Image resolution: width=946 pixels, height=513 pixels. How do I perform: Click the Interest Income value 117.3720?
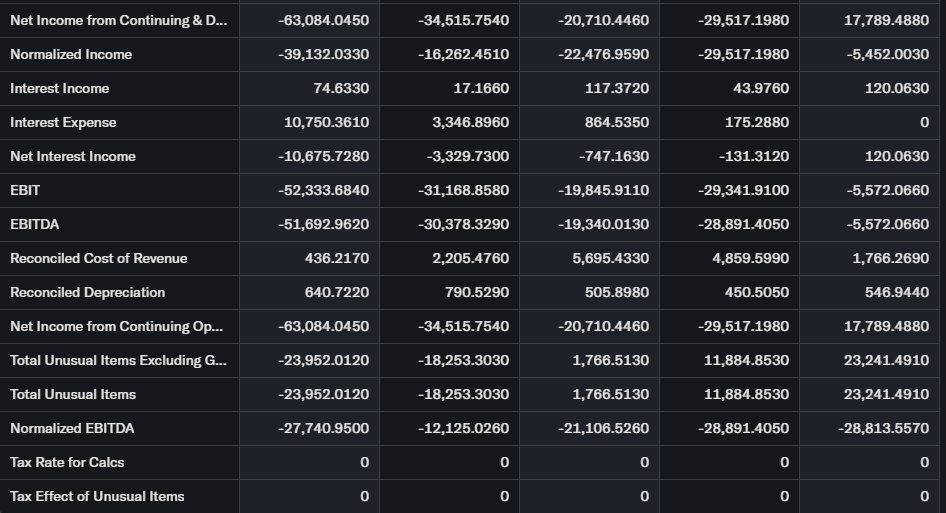tap(617, 88)
